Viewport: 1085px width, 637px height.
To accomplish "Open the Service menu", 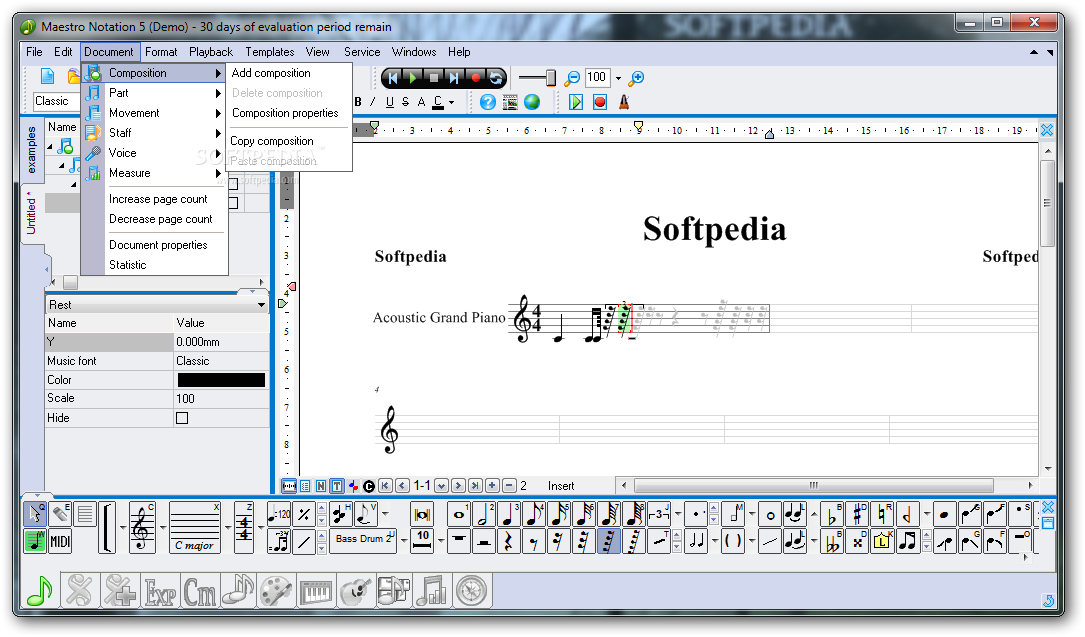I will [x=362, y=52].
